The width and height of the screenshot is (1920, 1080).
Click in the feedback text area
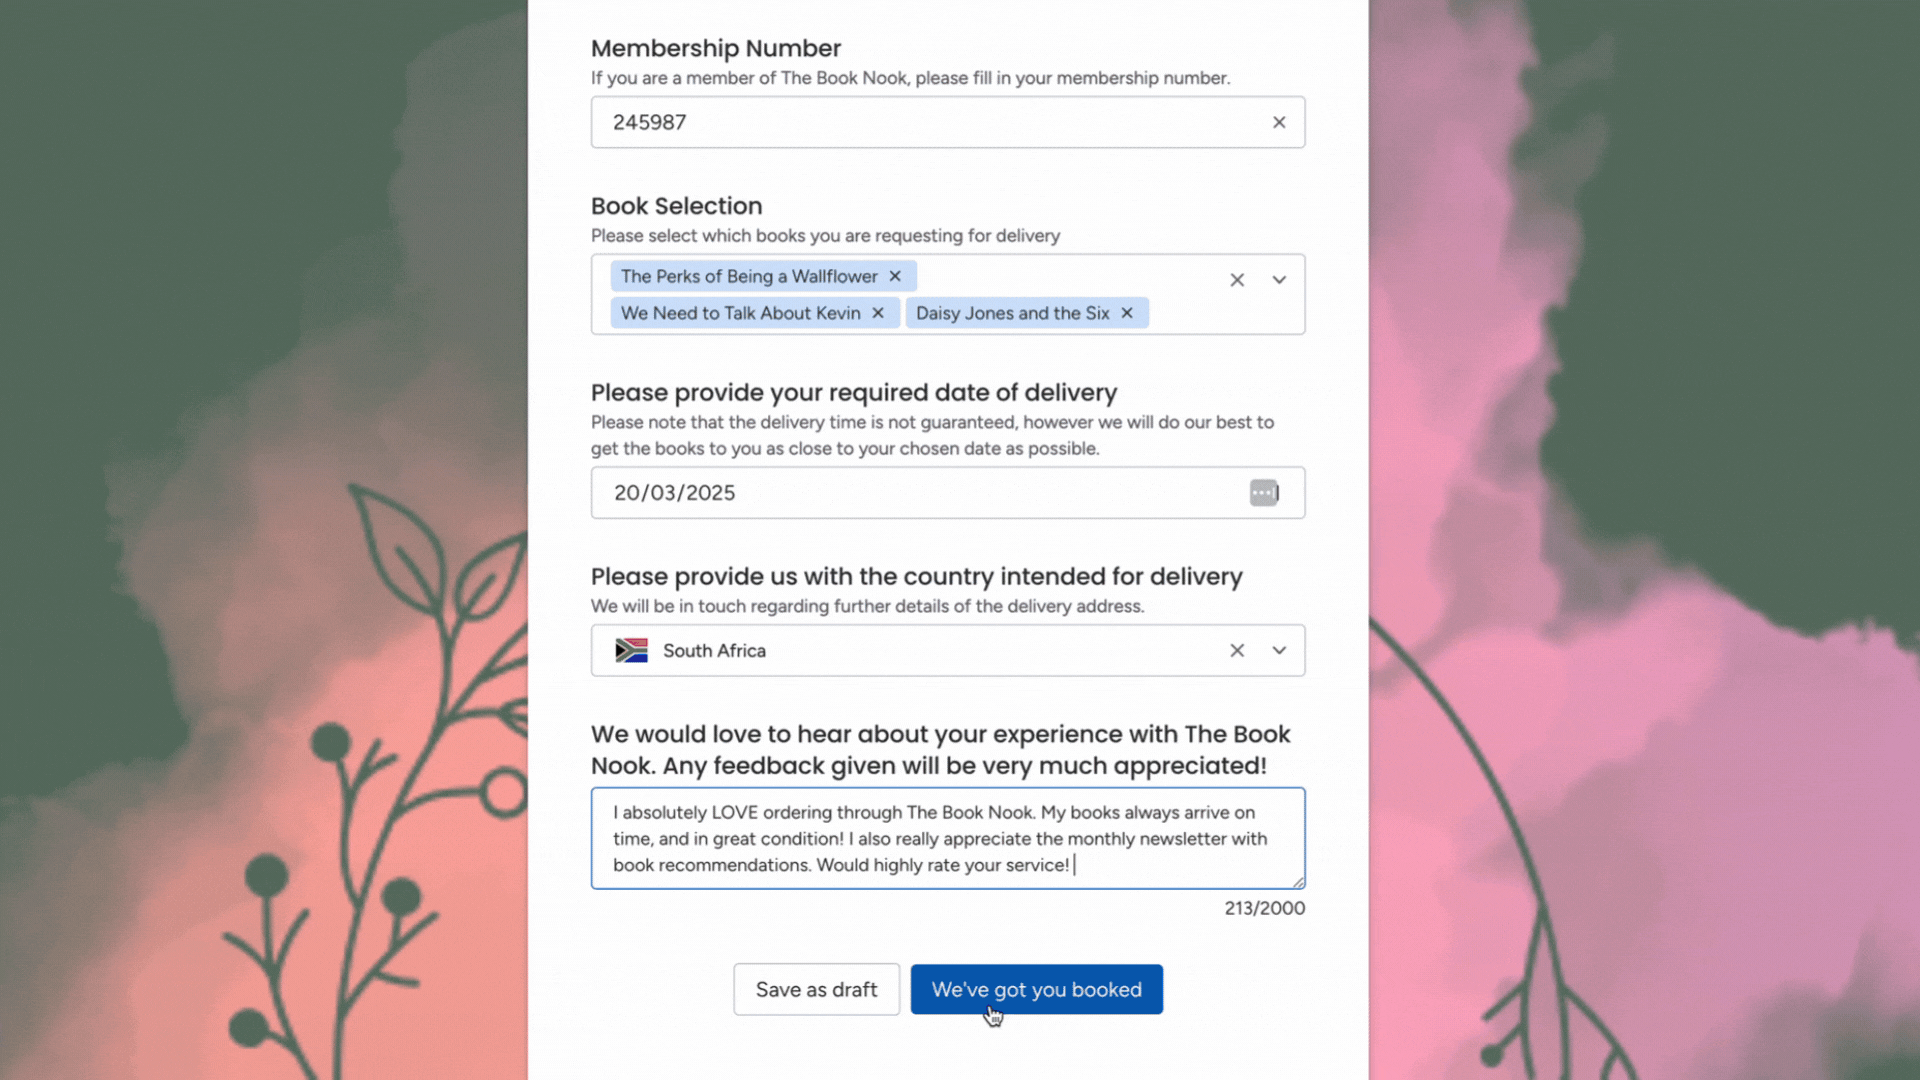click(x=947, y=838)
